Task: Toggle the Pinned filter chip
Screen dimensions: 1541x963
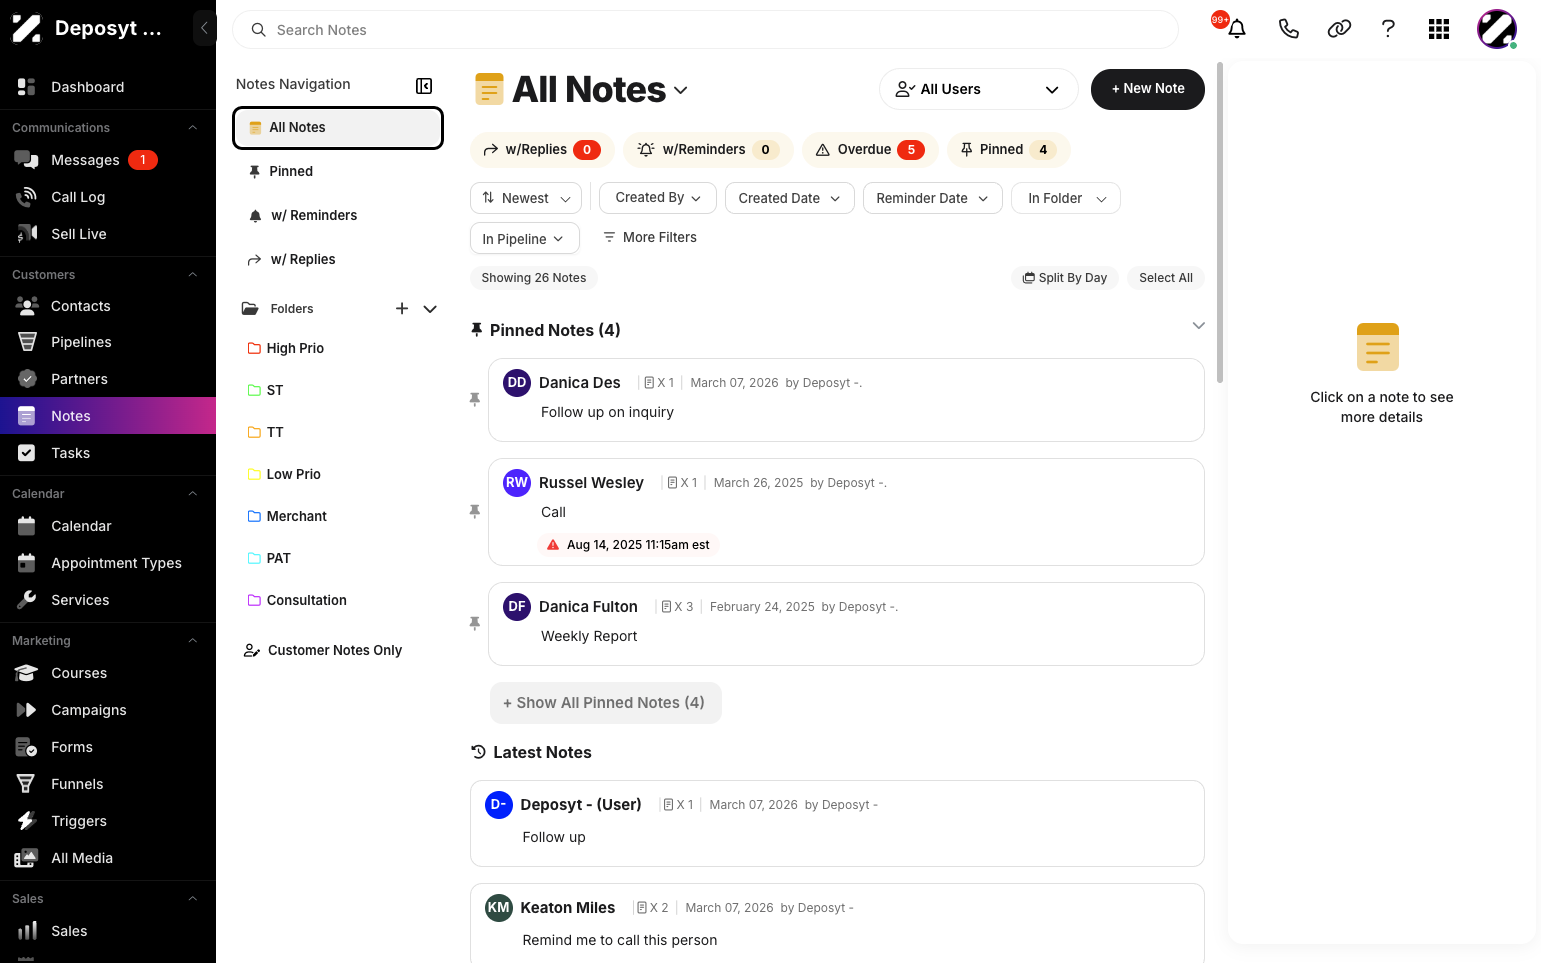Action: click(1008, 150)
